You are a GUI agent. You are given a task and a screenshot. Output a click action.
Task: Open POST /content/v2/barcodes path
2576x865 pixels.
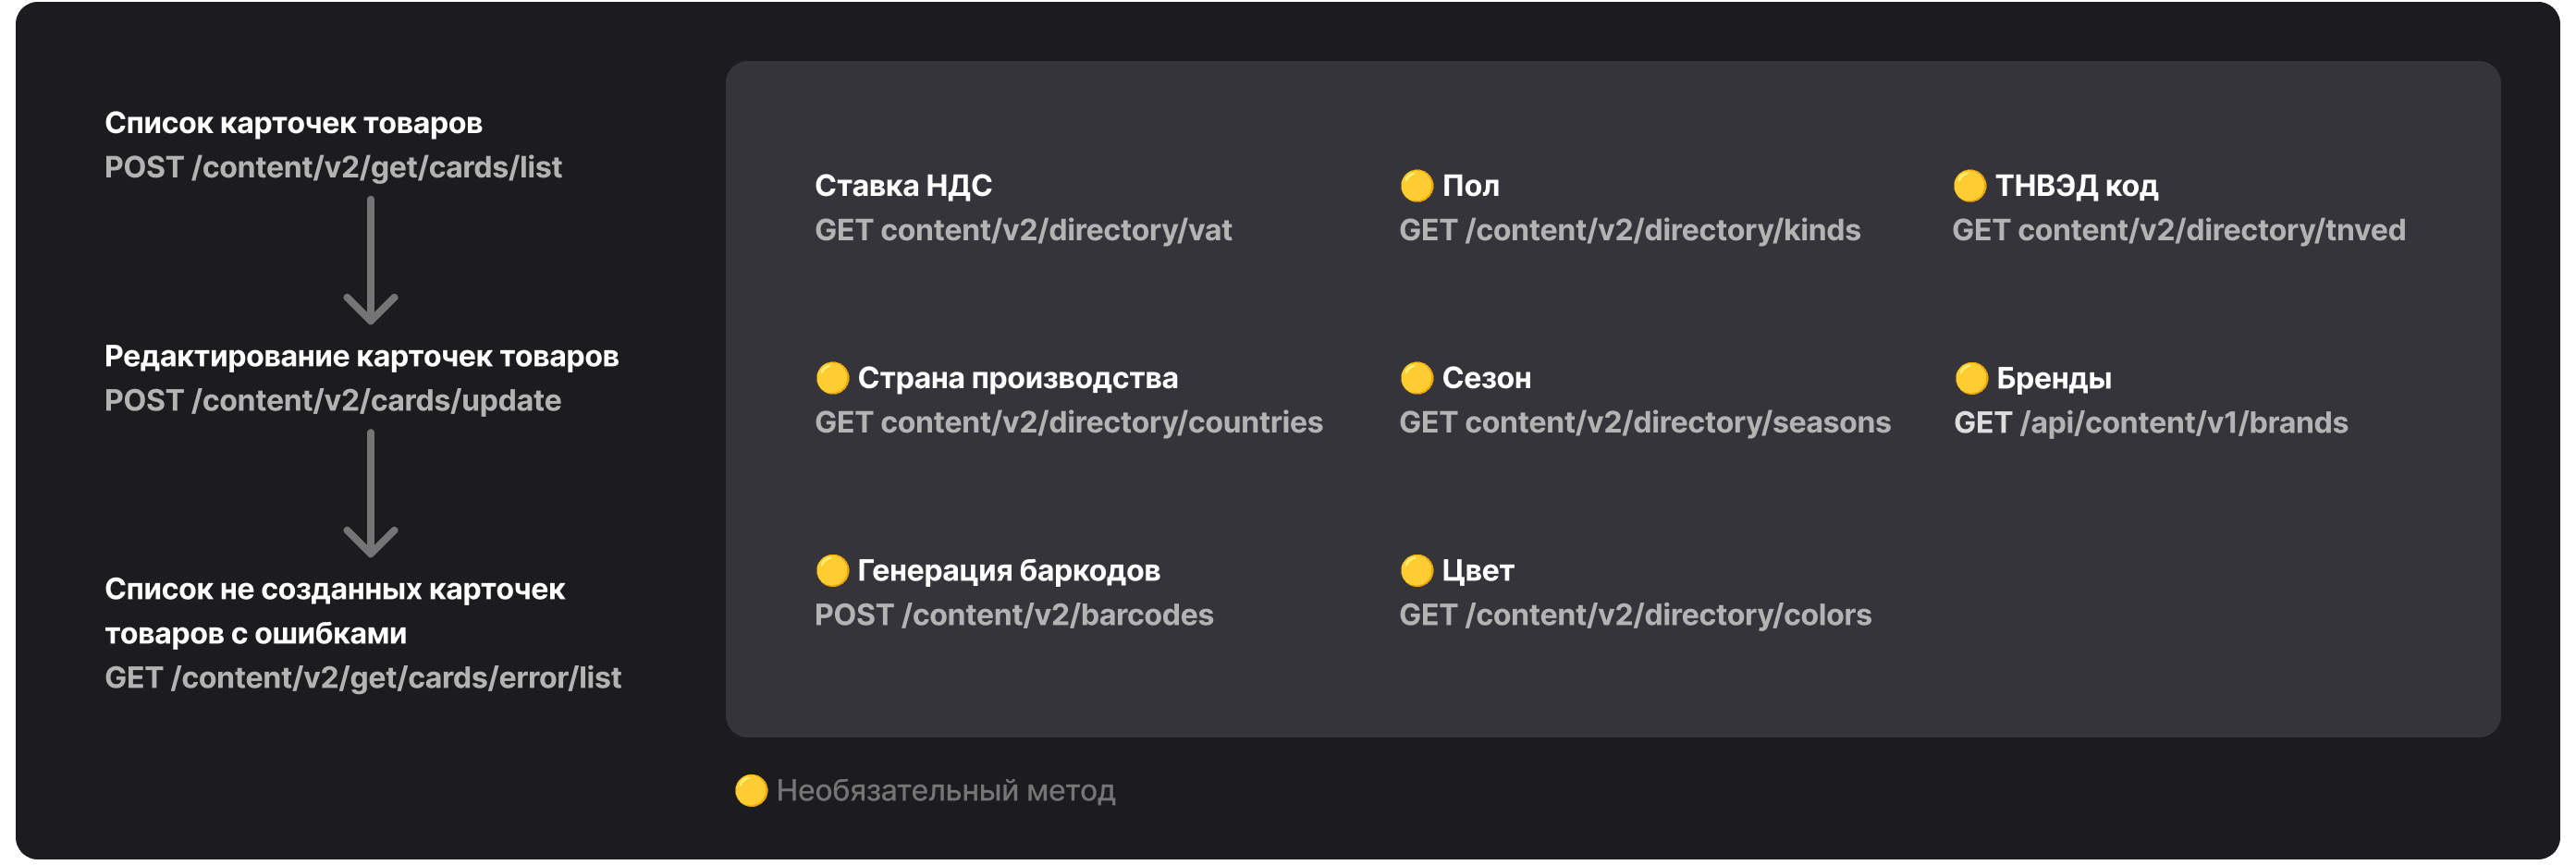click(x=1014, y=615)
